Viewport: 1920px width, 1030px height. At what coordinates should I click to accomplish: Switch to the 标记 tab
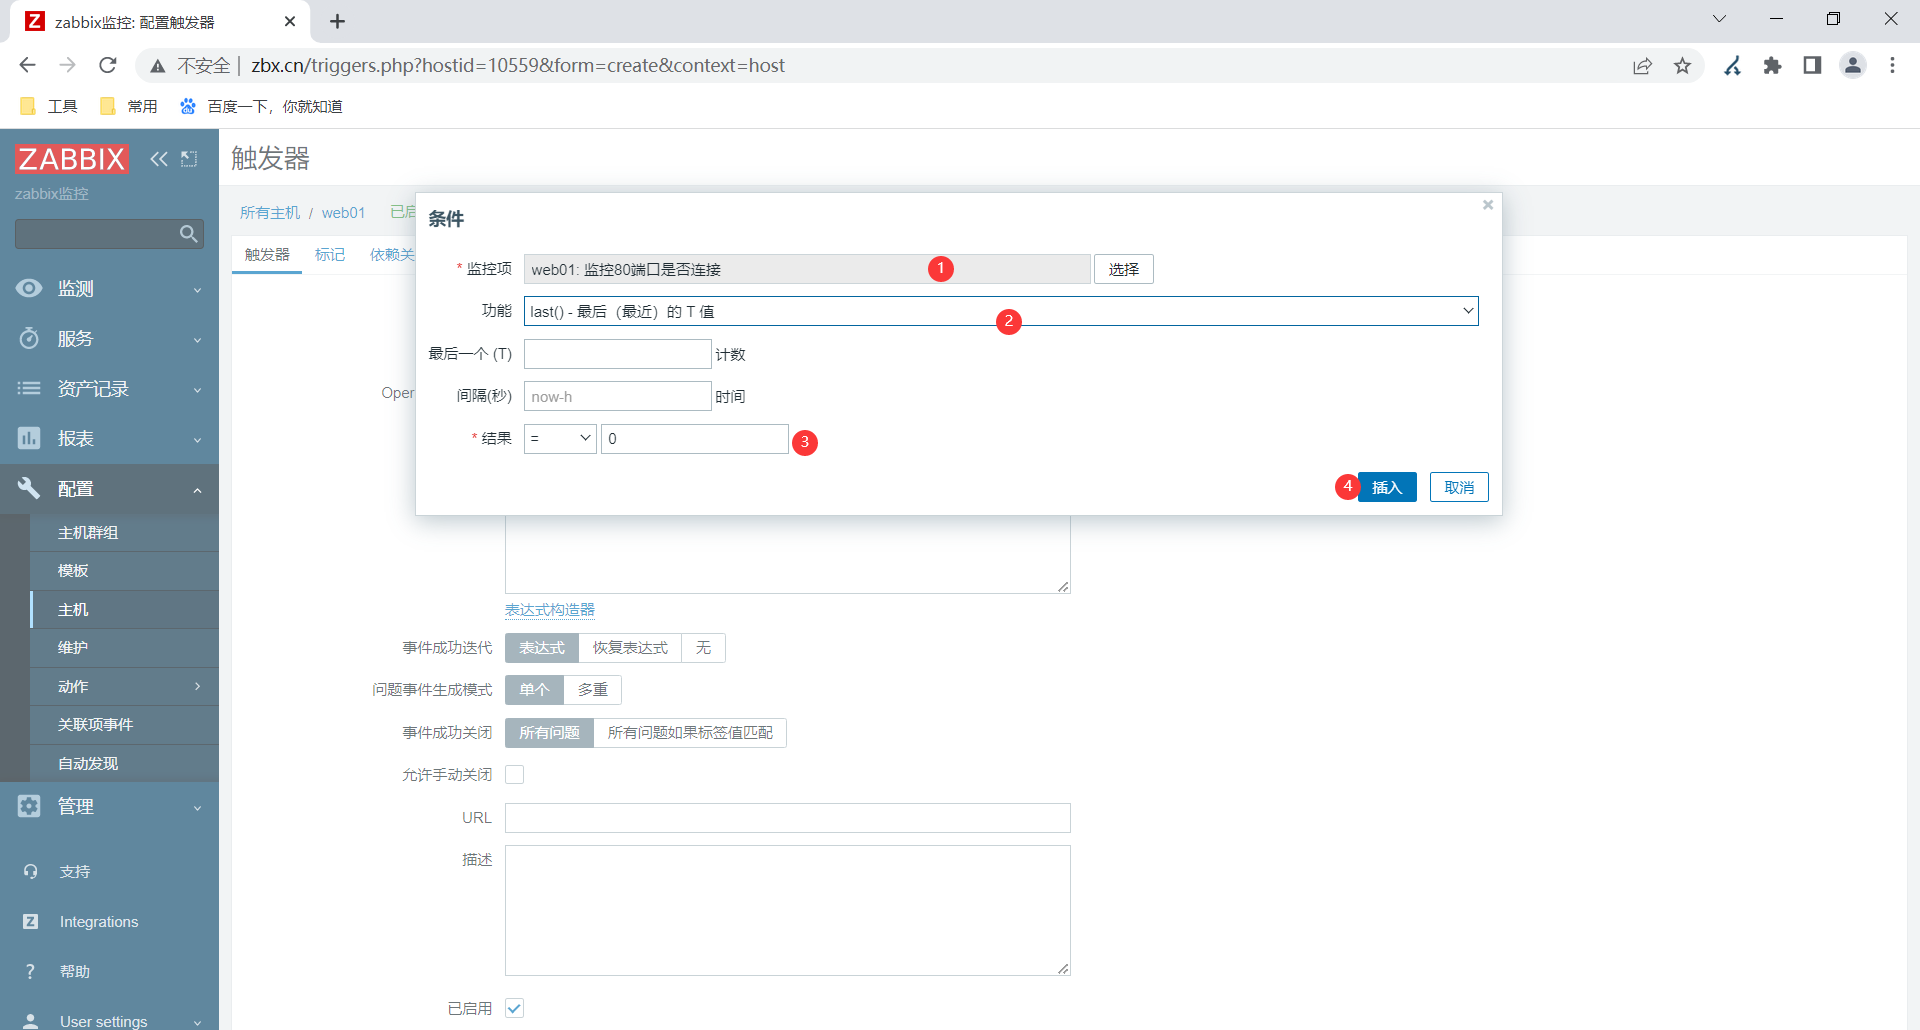click(330, 255)
